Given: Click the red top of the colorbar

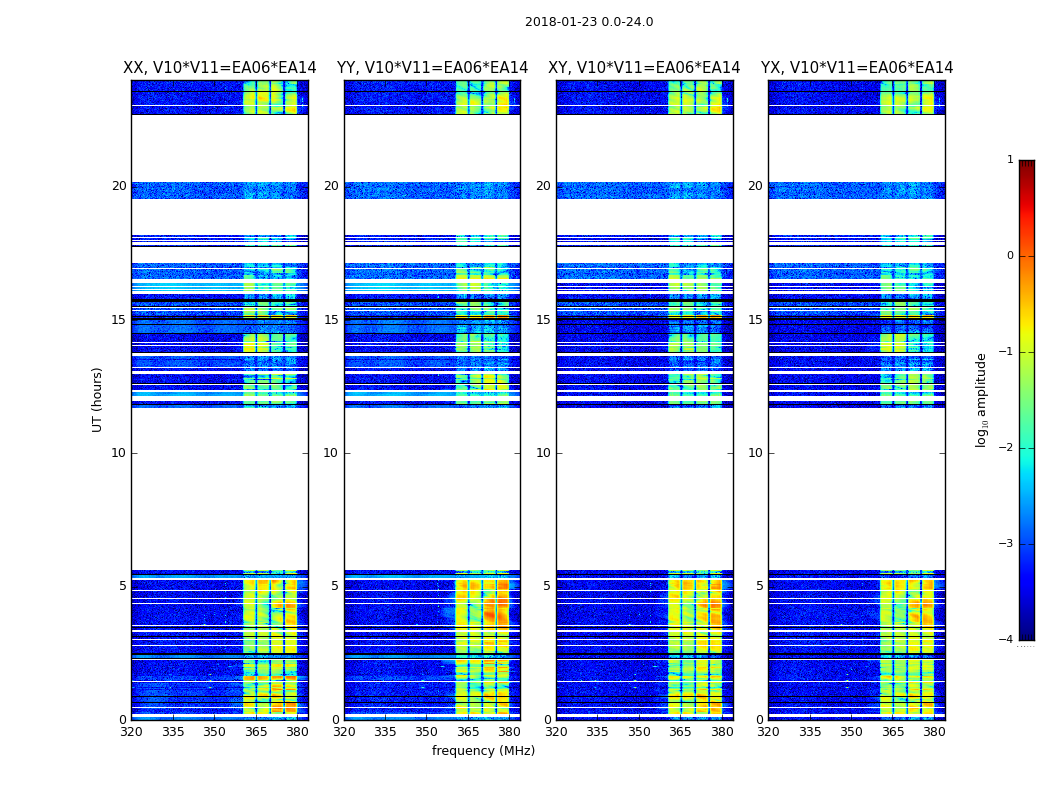Looking at the screenshot, I should 1026,166.
